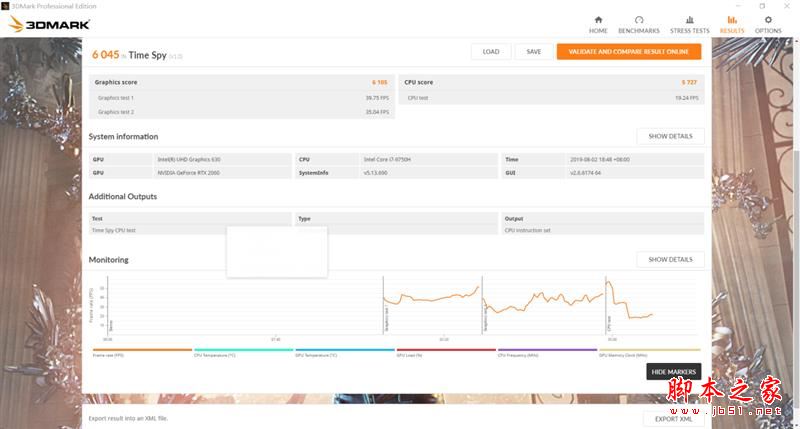This screenshot has width=800, height=429.
Task: Toggle the GPU Temperature legend line
Action: [345, 352]
